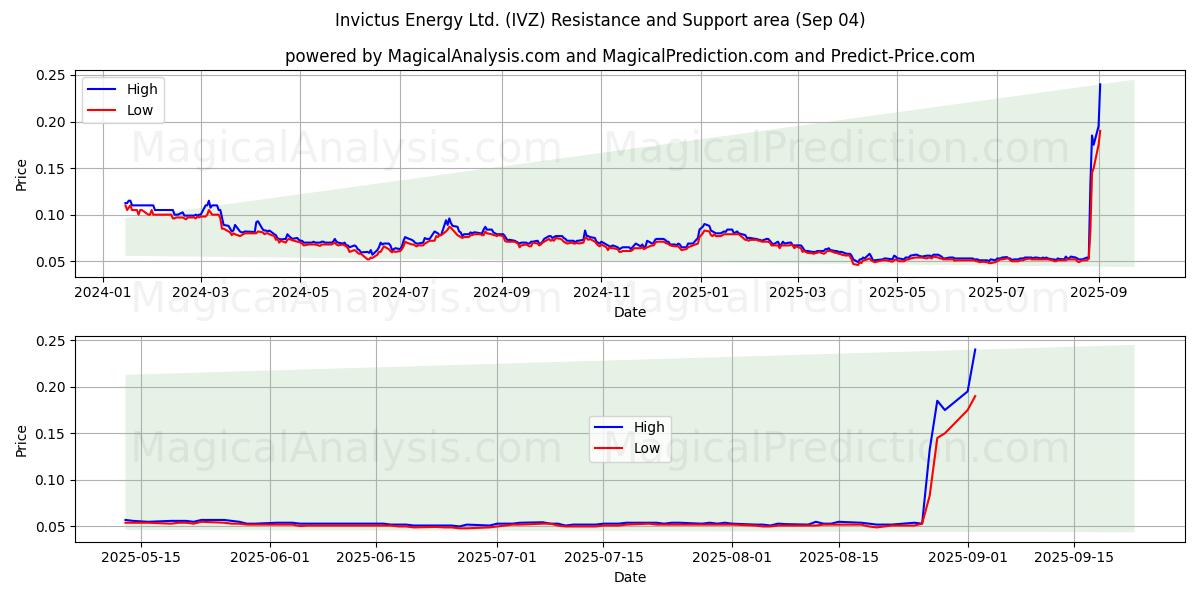Viewport: 1200px width, 600px height.
Task: Click the '2025-08-15' lower axis label
Action: pyautogui.click(x=838, y=557)
